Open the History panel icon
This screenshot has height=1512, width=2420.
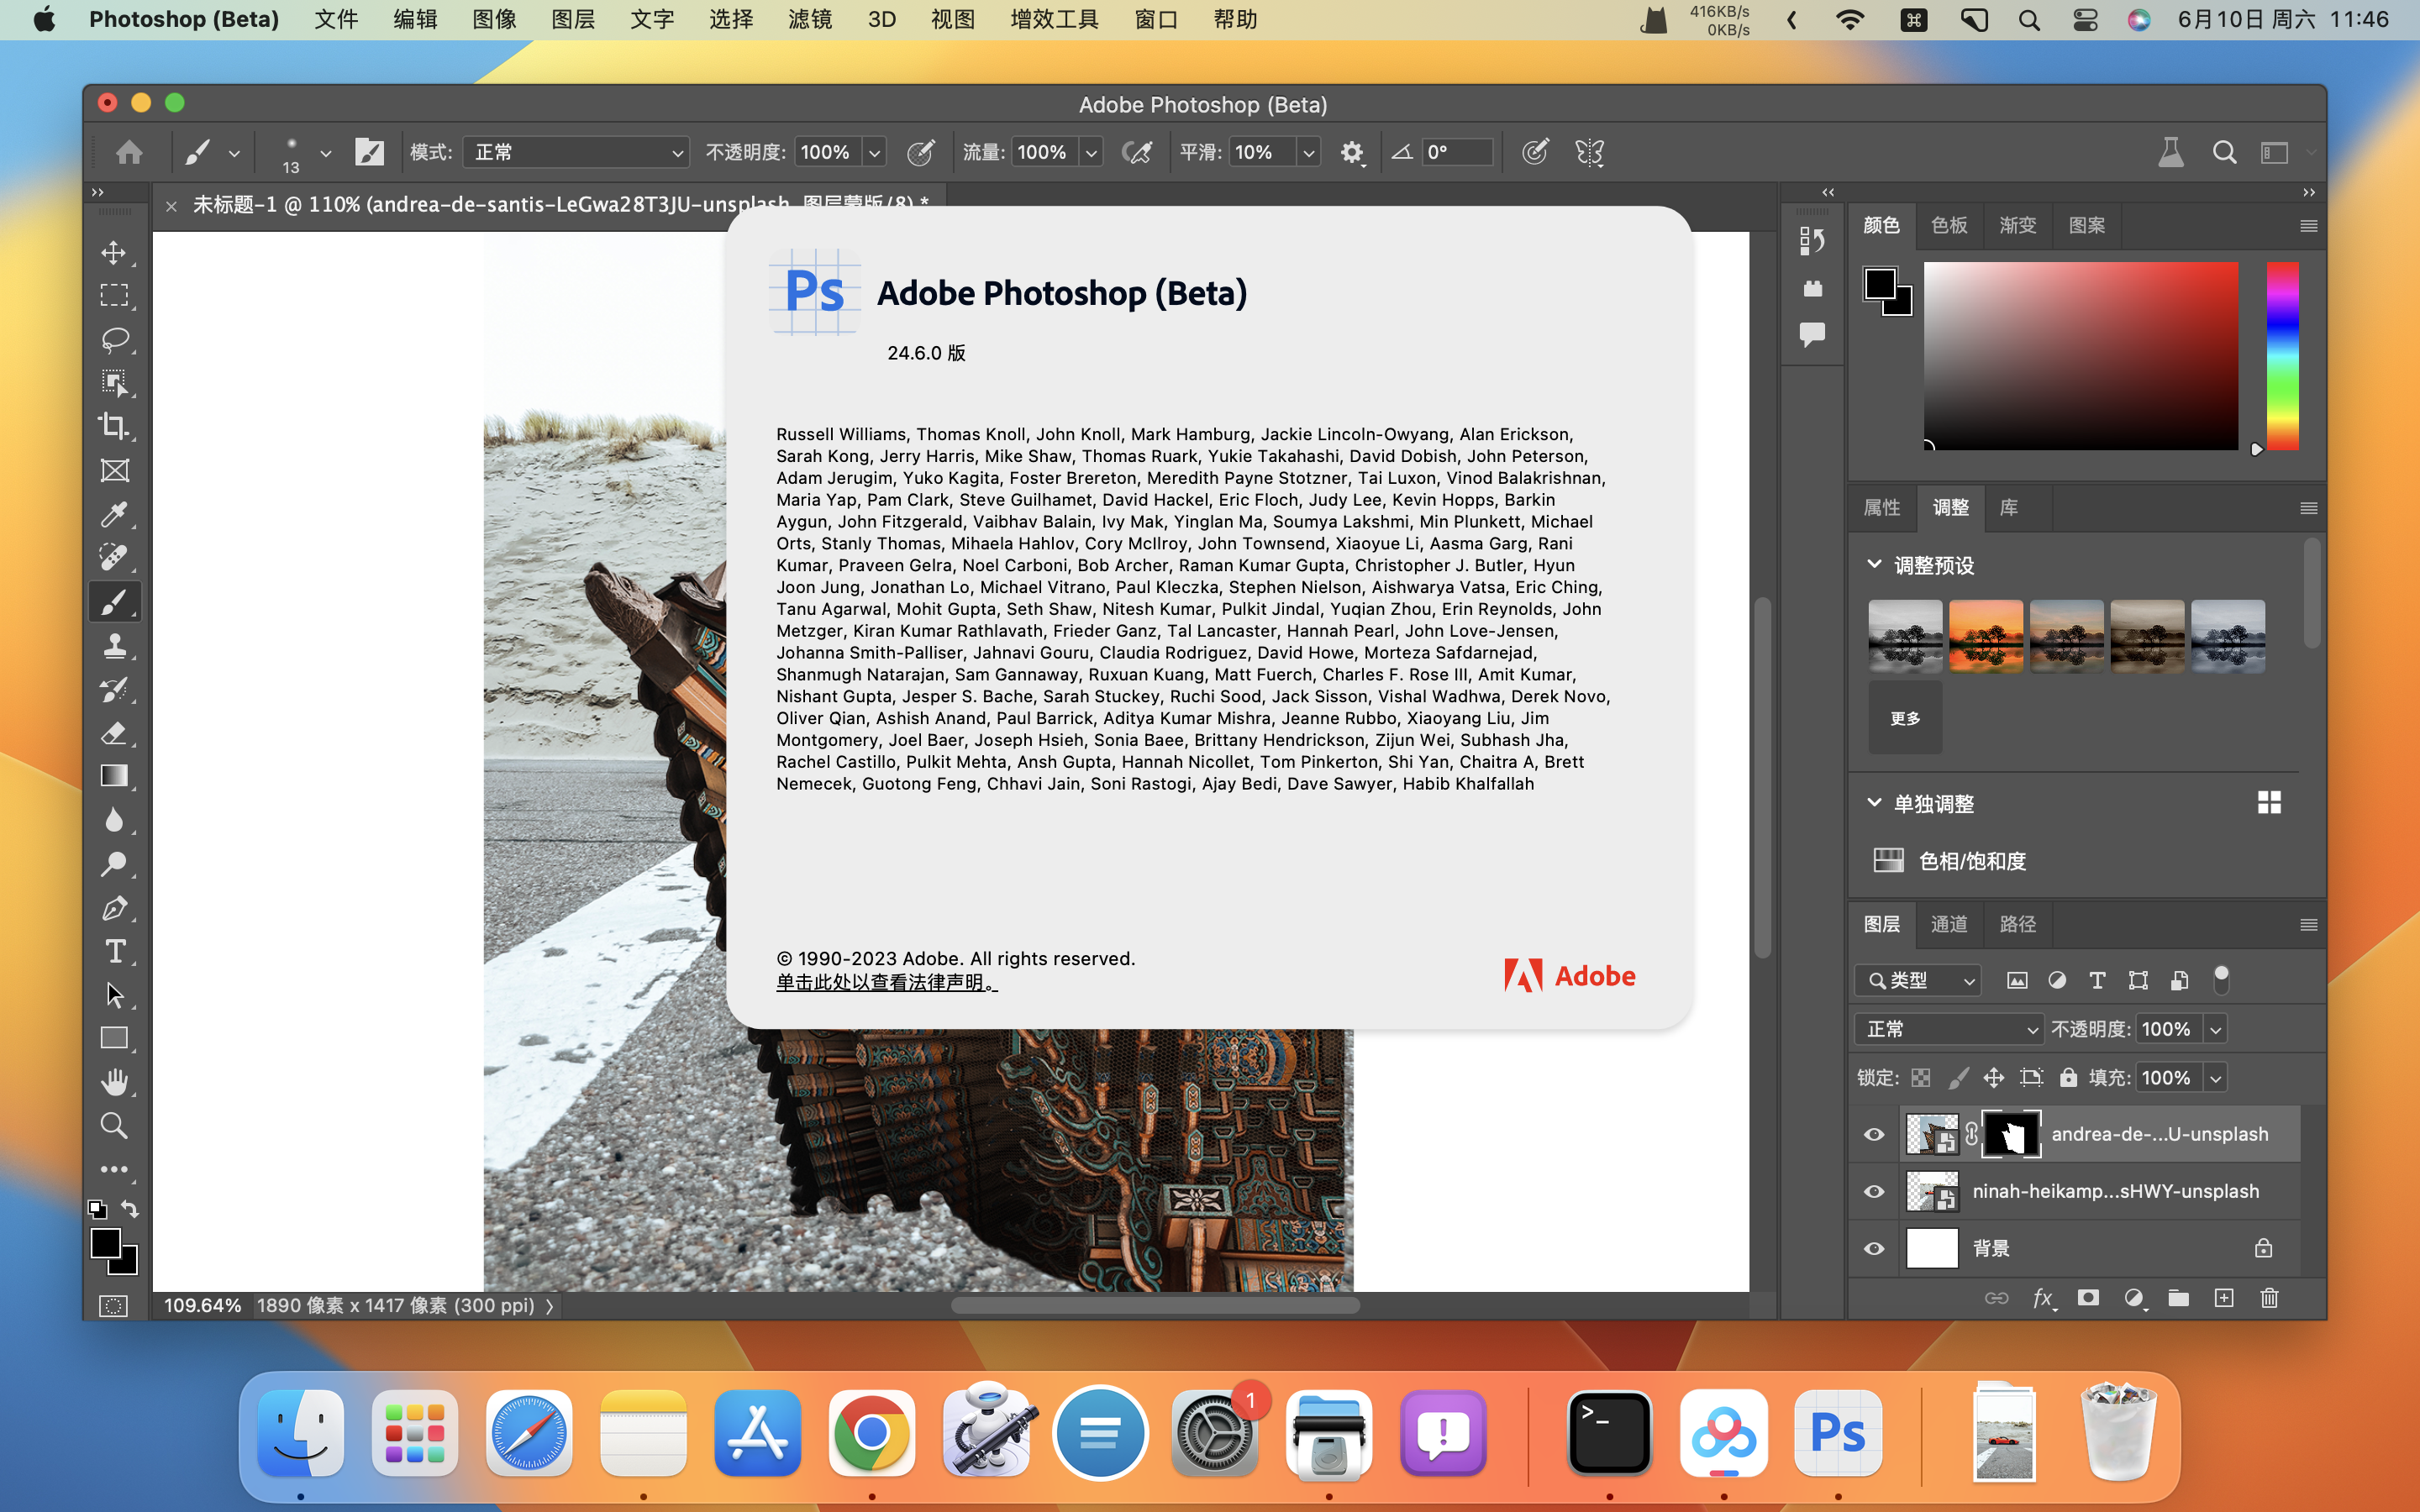pyautogui.click(x=1812, y=240)
